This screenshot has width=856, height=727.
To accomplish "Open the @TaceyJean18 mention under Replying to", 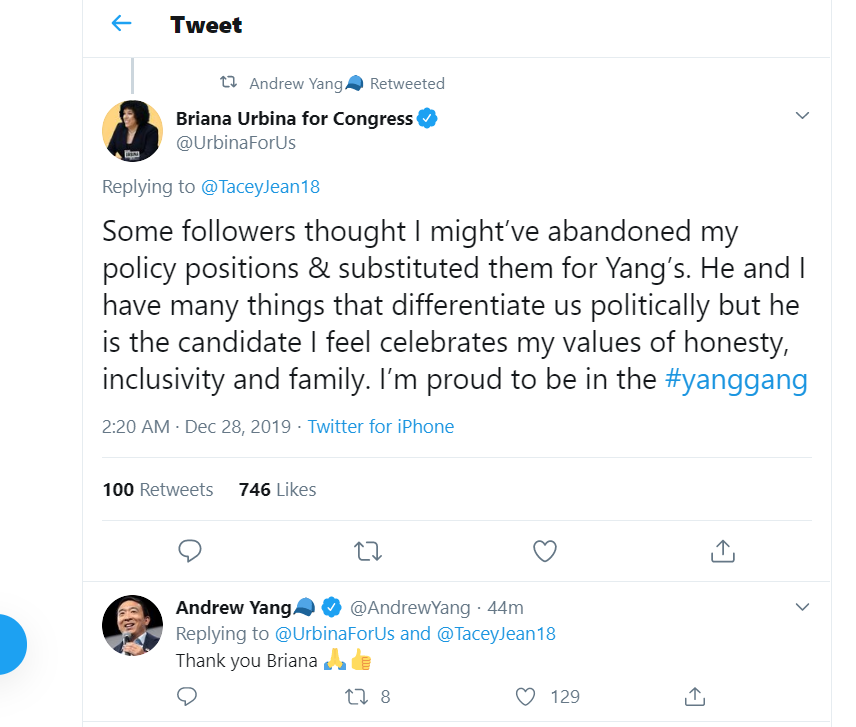I will (260, 186).
